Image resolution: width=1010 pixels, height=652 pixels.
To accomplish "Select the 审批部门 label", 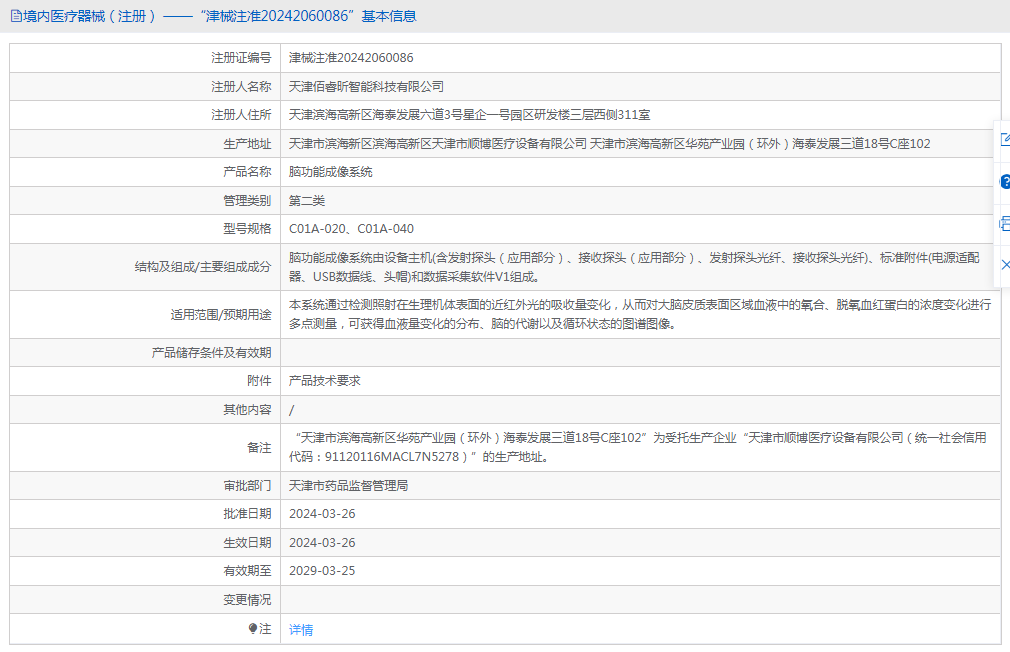I will click(247, 485).
